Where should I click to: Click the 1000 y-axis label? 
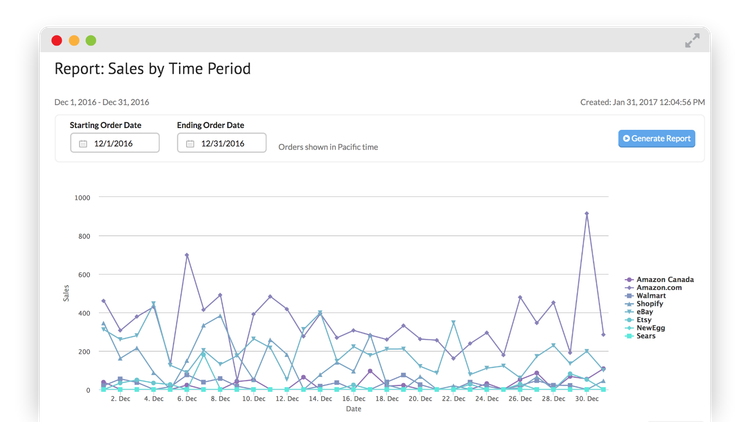(x=82, y=198)
